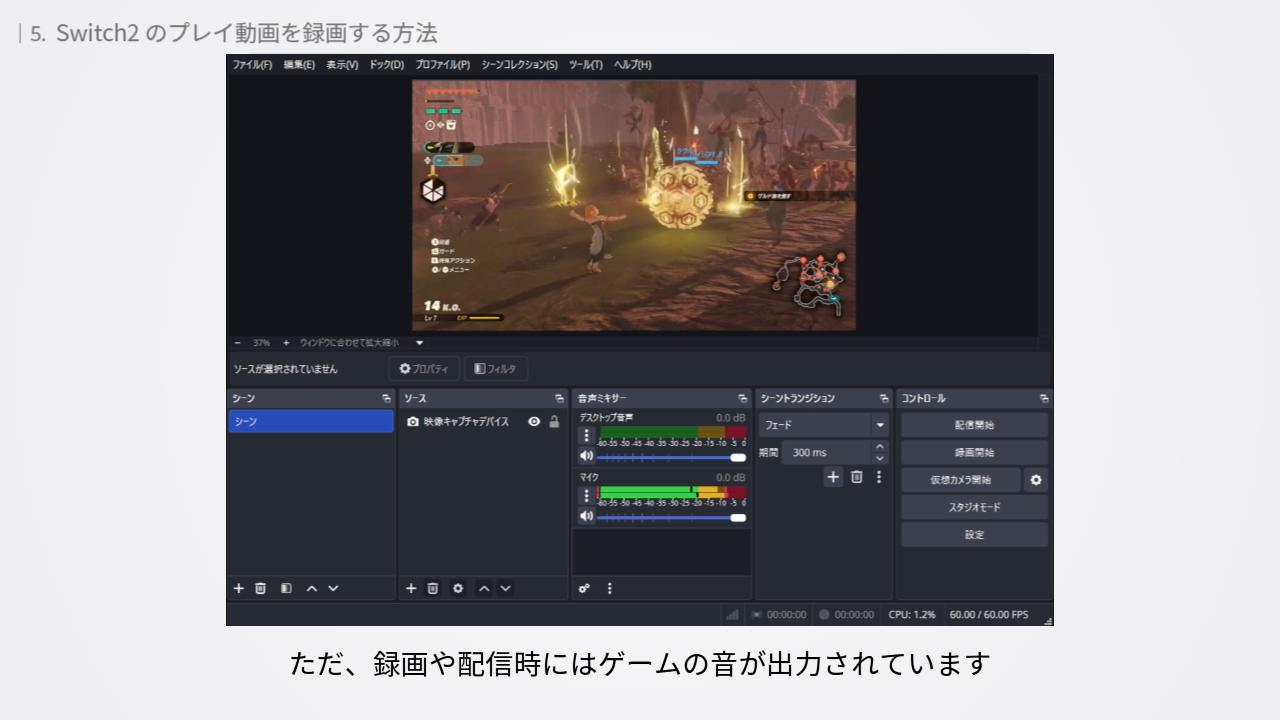Viewport: 1280px width, 720px height.
Task: Move source up with arrow icon
Action: click(484, 588)
